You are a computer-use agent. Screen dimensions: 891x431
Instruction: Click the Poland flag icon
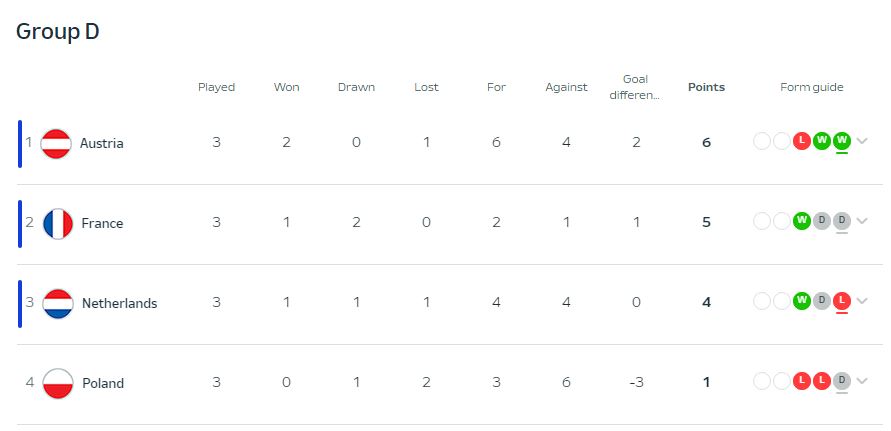pyautogui.click(x=58, y=384)
